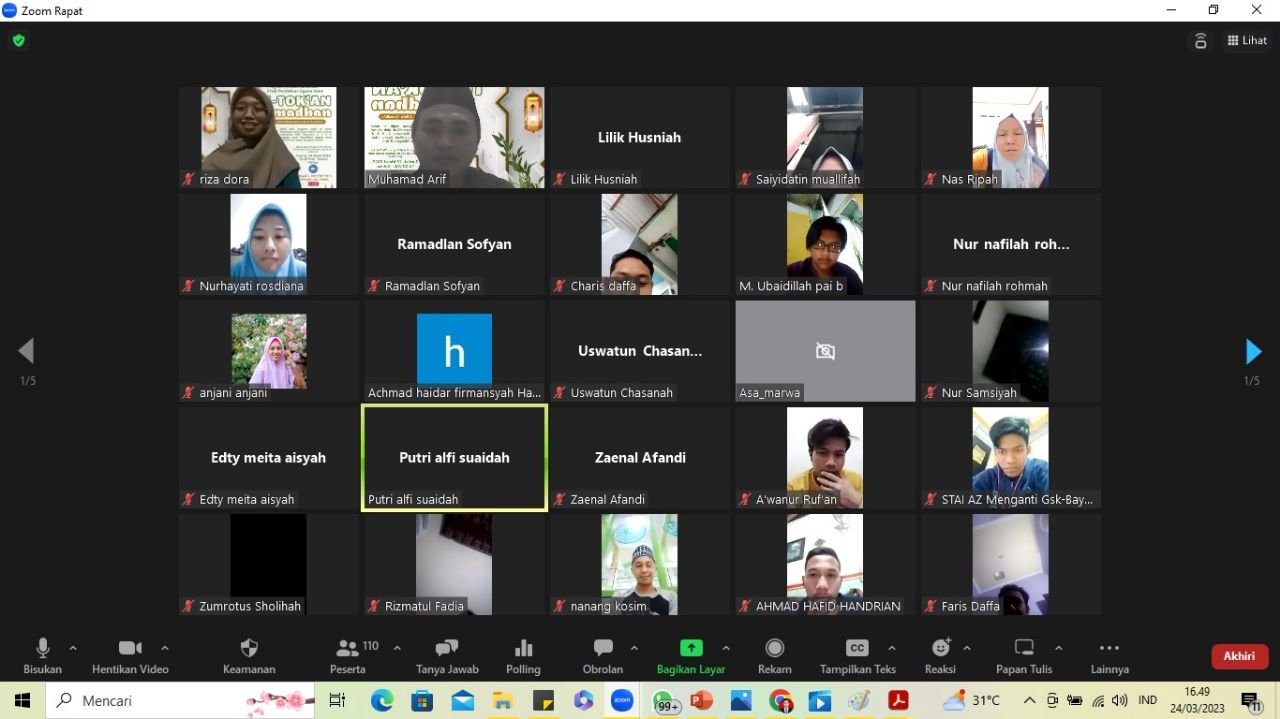The height and width of the screenshot is (719, 1280).
Task: Open the Lihat view menu
Action: click(1247, 41)
